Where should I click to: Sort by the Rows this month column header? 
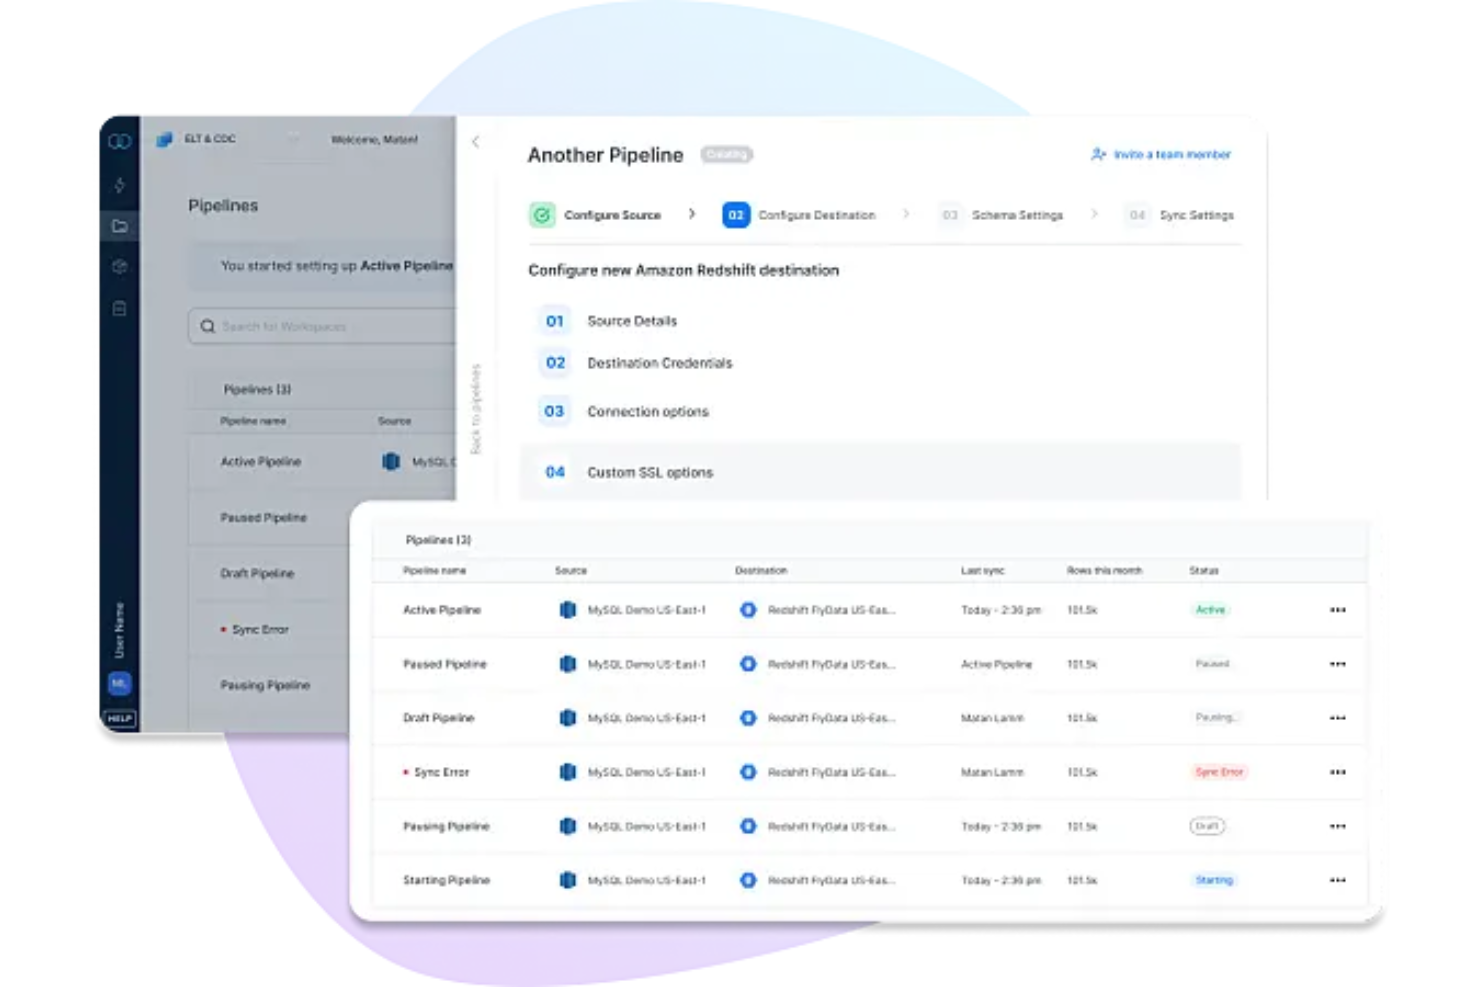pos(1104,571)
